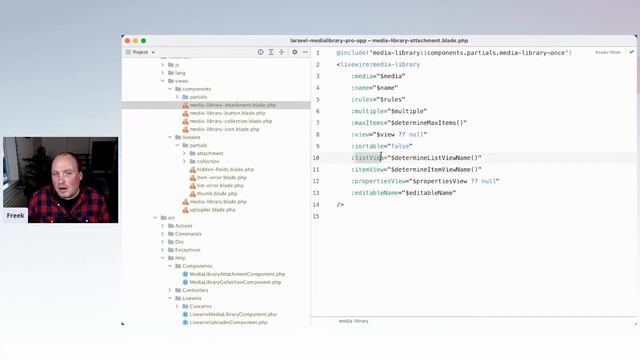Open Project panel gear options

tap(295, 52)
